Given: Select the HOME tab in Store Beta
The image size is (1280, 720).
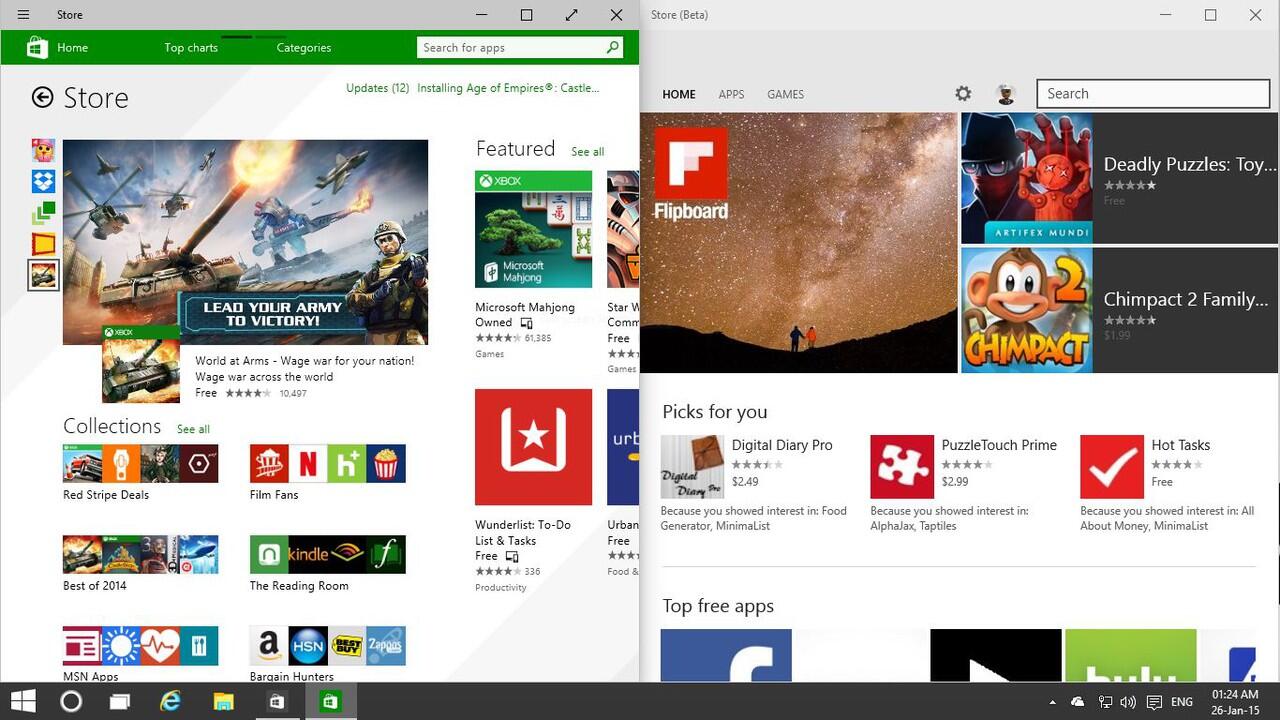Looking at the screenshot, I should (679, 94).
